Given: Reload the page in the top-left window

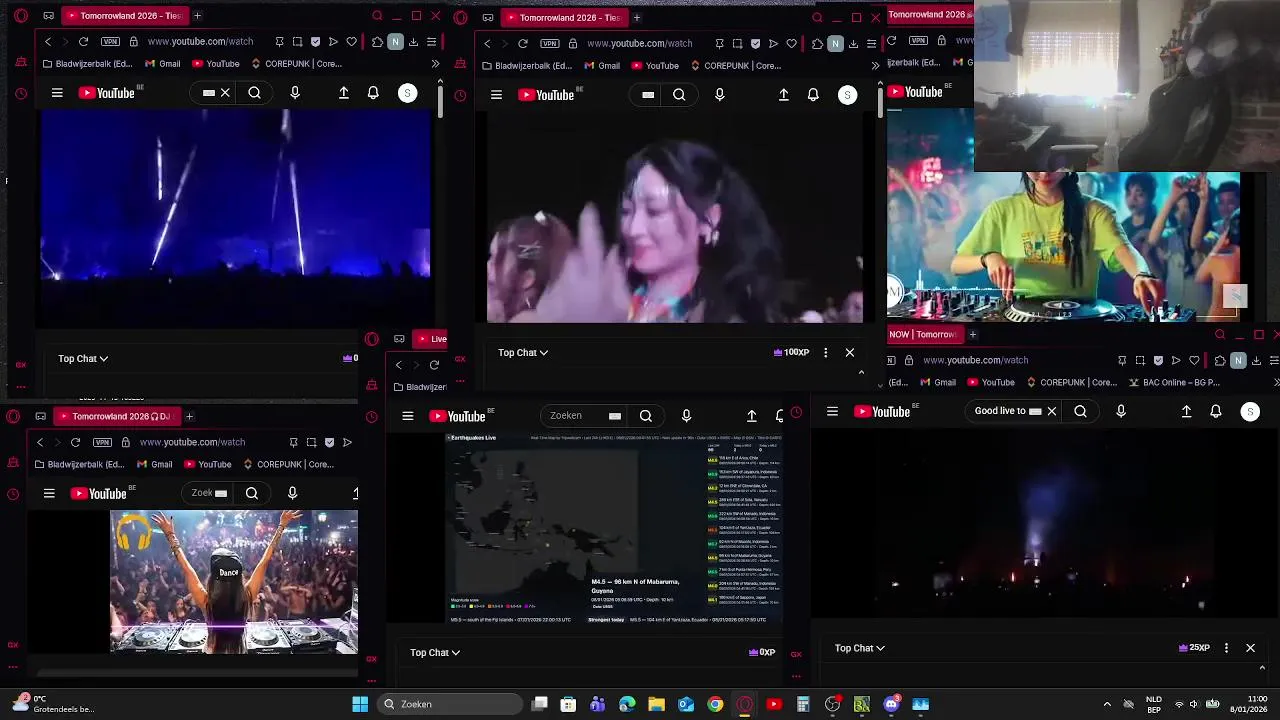Looking at the screenshot, I should 84,42.
